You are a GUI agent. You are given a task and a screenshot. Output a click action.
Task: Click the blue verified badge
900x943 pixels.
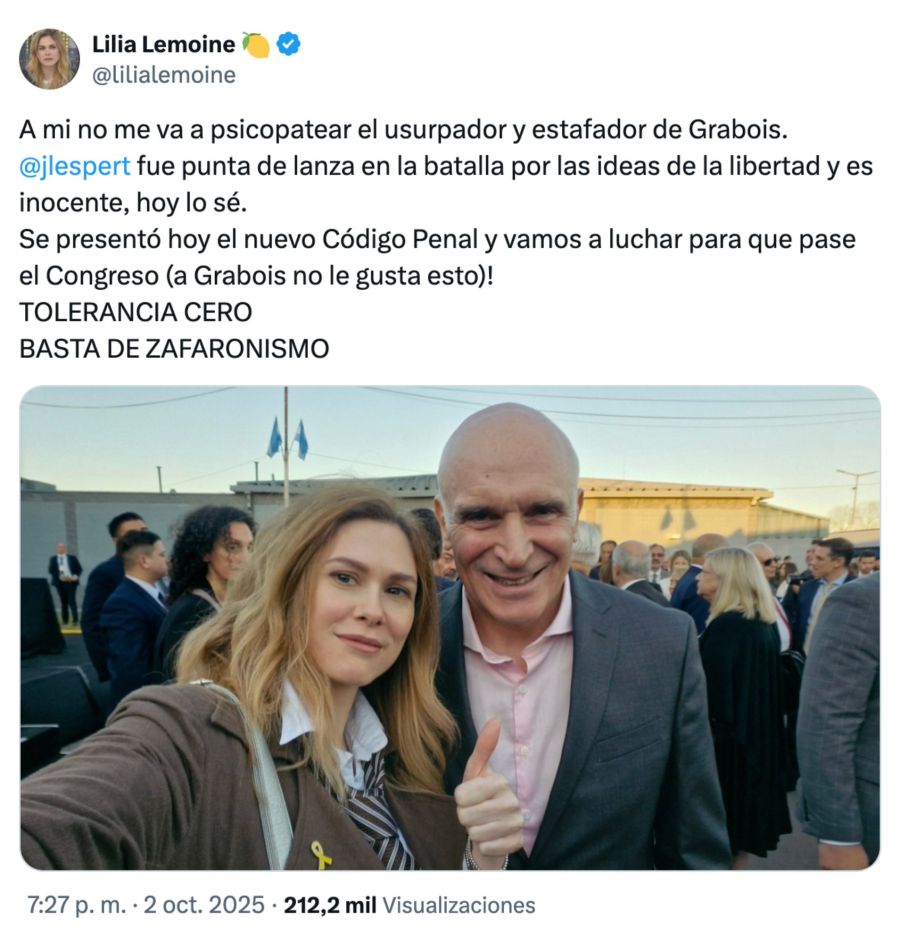tap(289, 45)
